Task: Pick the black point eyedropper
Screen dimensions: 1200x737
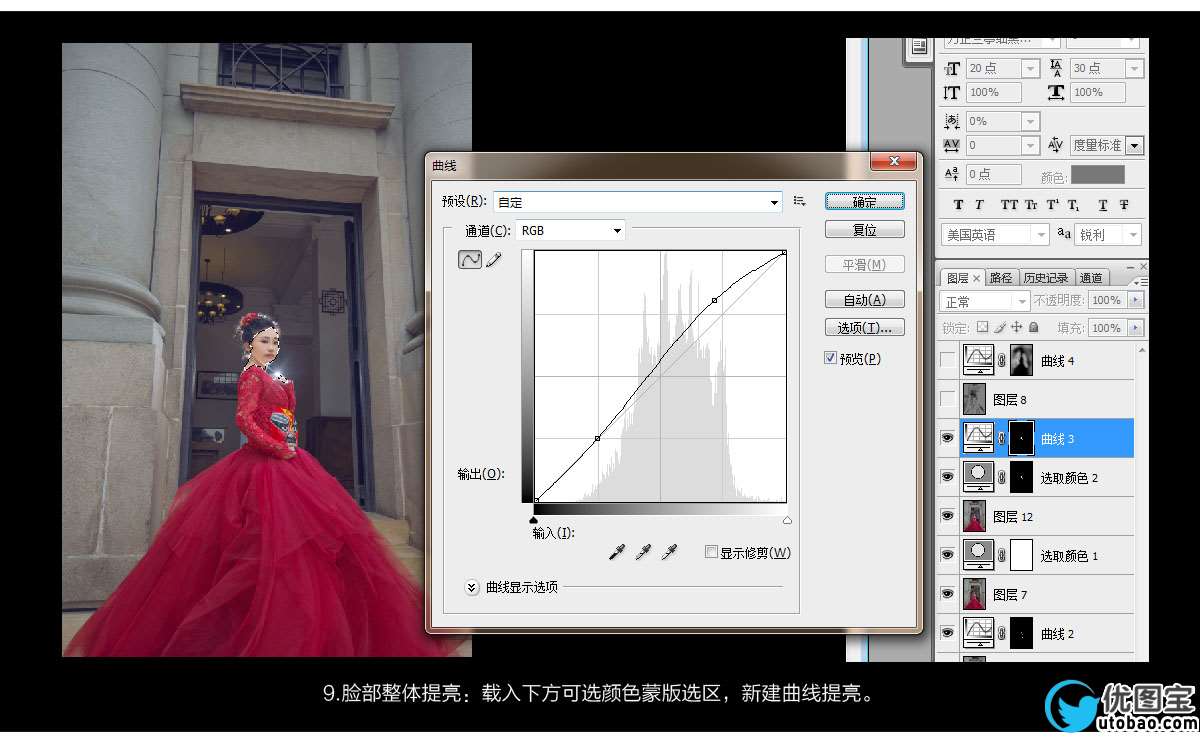Action: click(617, 552)
